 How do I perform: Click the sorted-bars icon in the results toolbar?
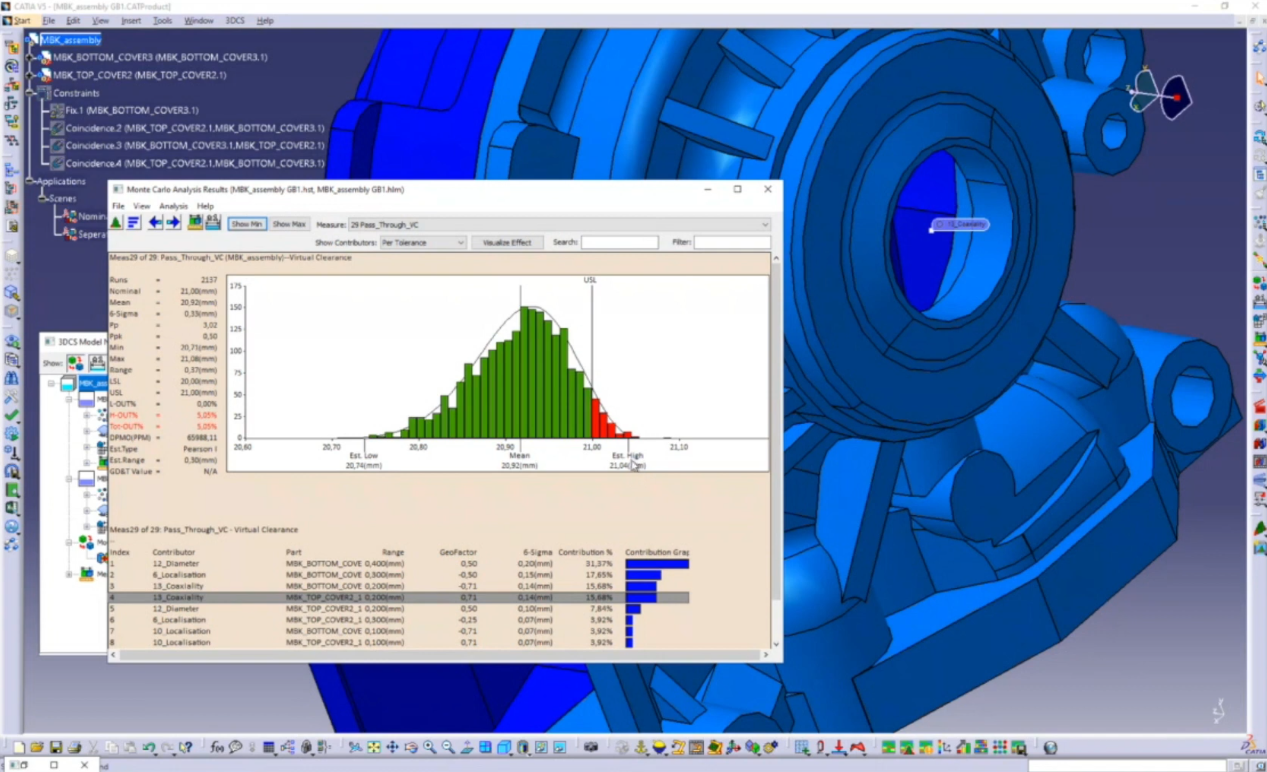point(133,223)
